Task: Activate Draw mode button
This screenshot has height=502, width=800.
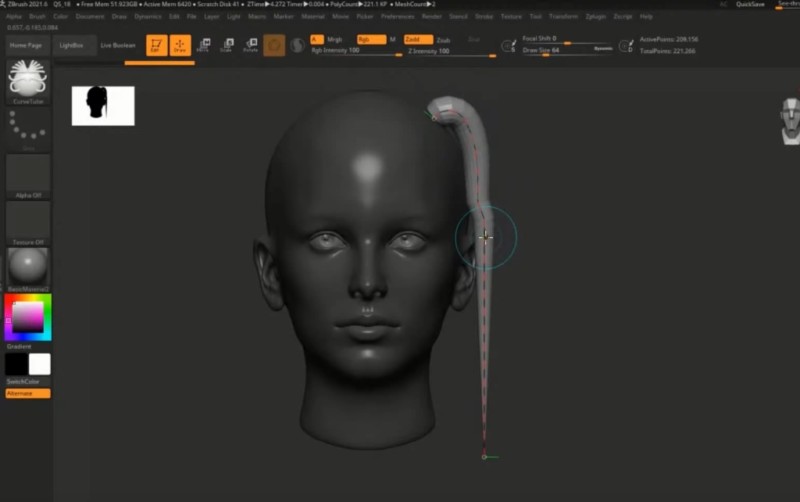Action: click(180, 45)
